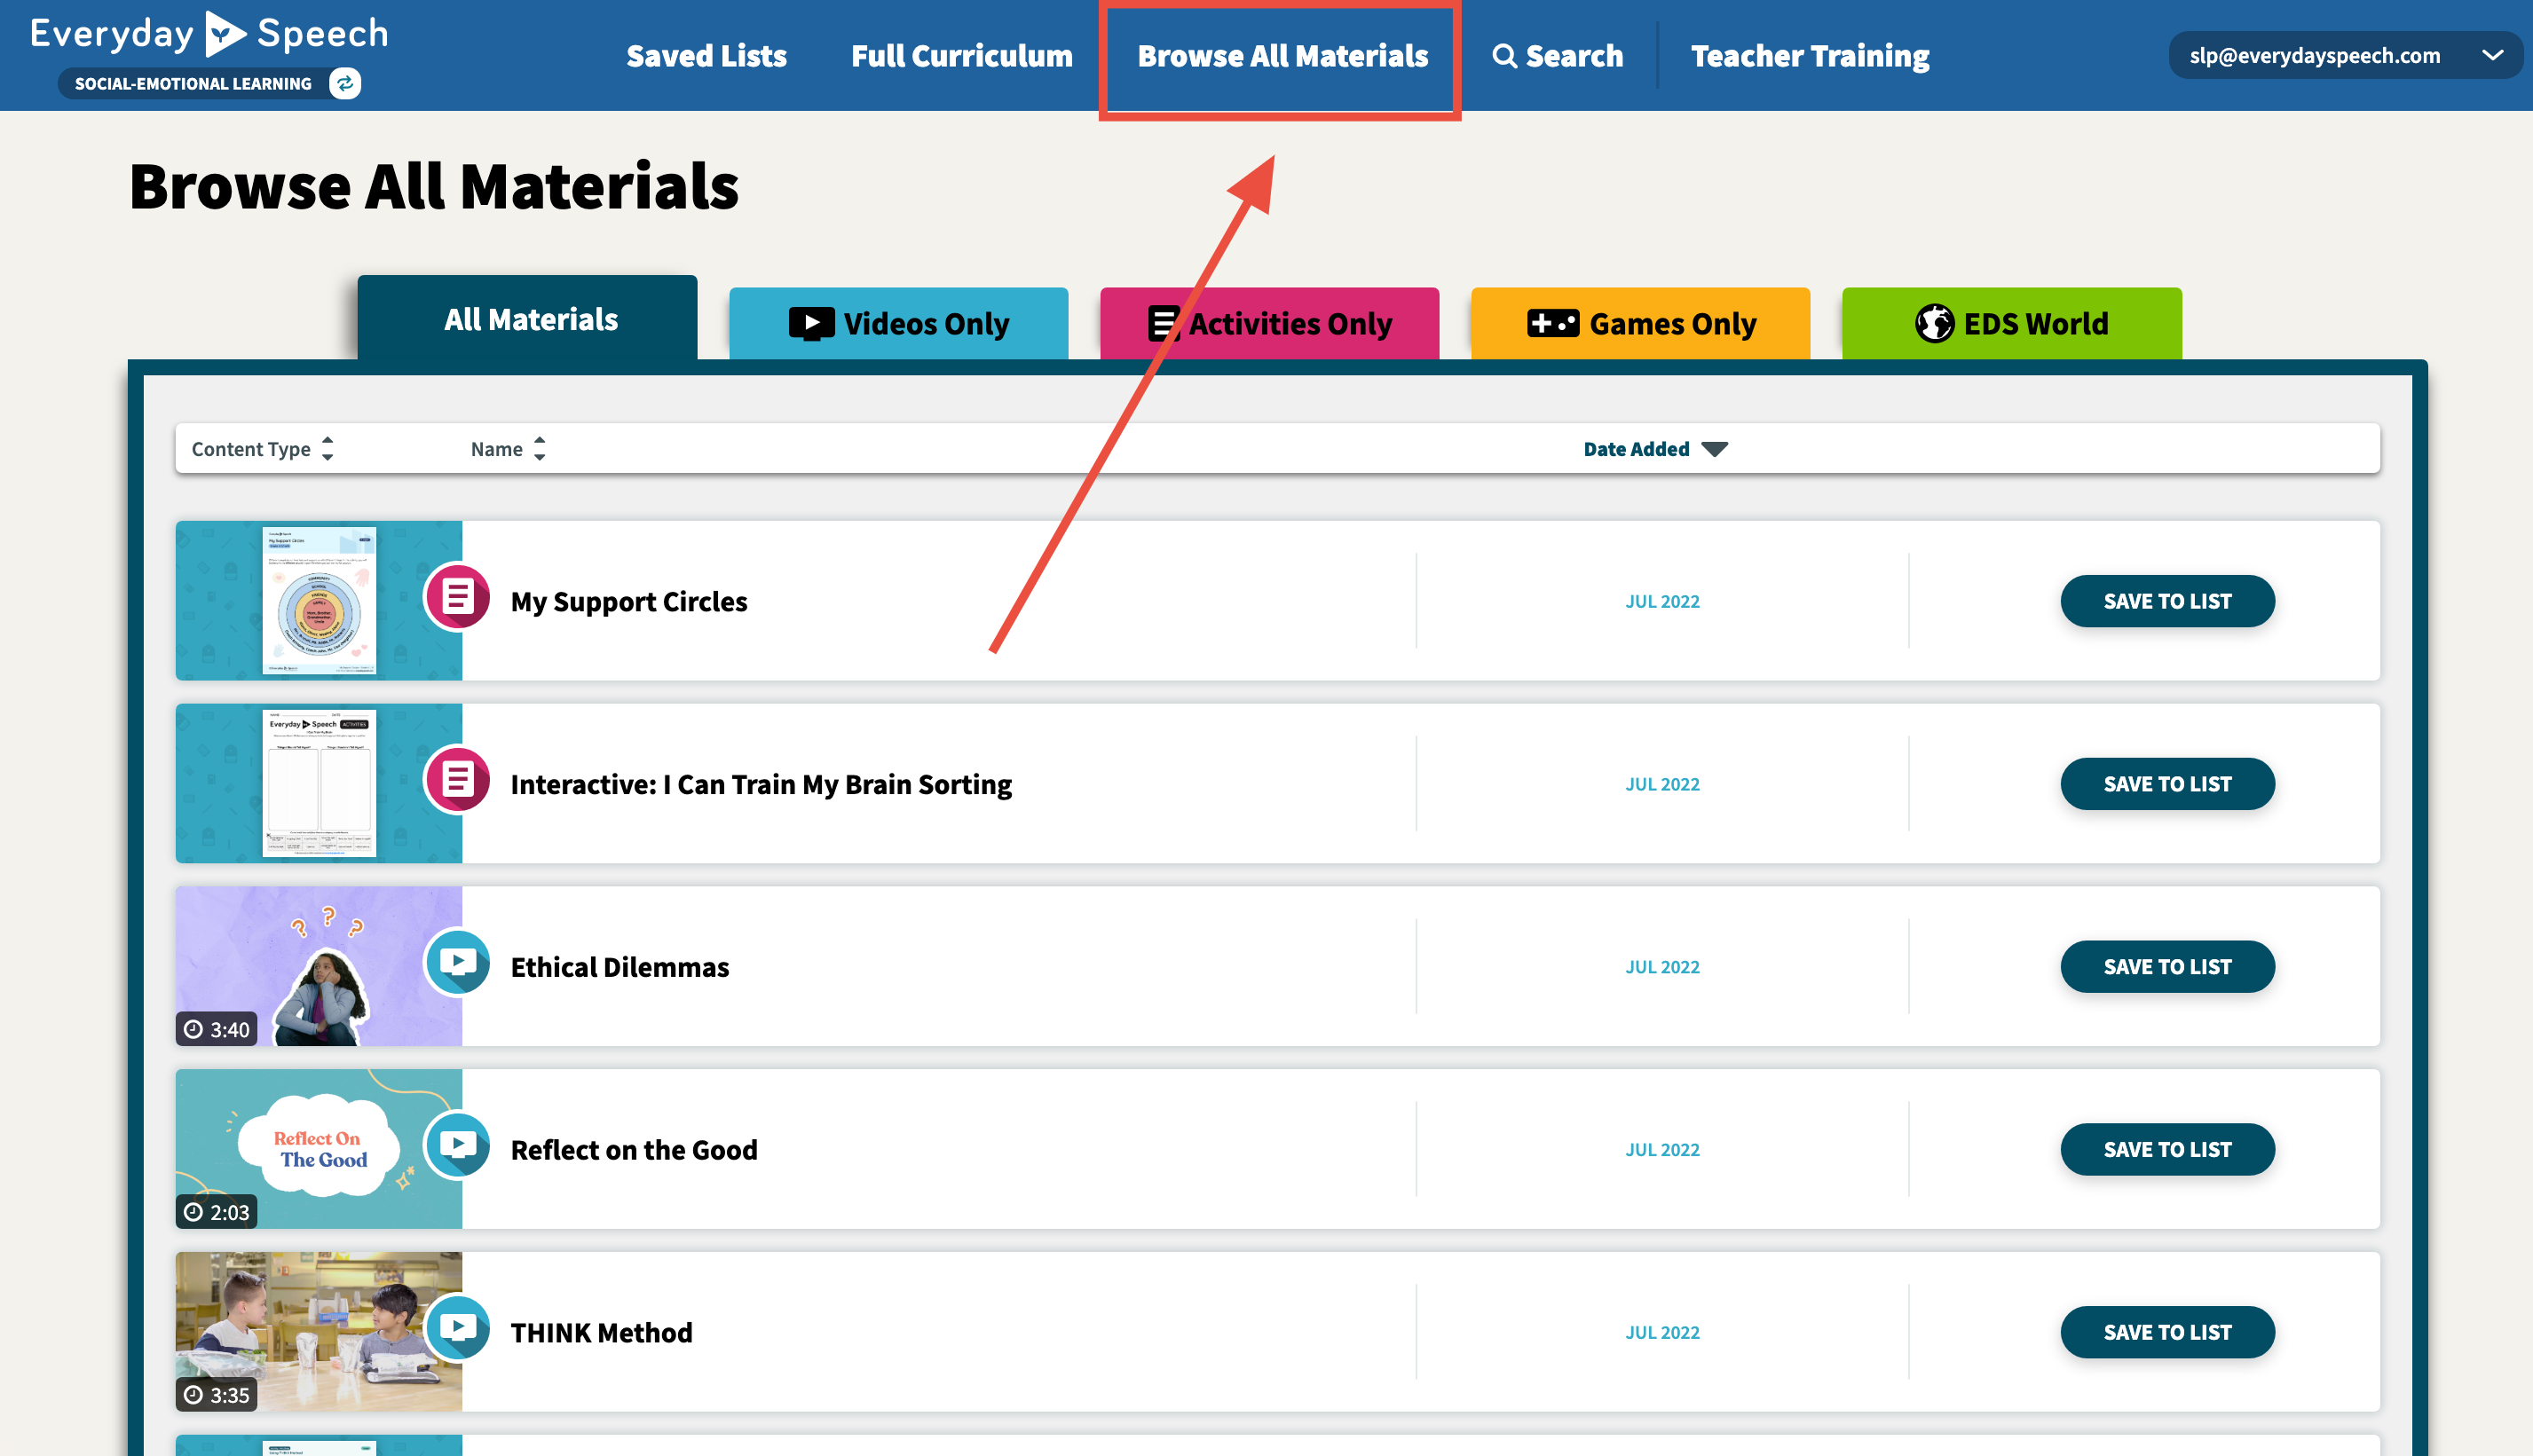
Task: Click the video icon beside Ethical Dilemmas
Action: [x=458, y=963]
